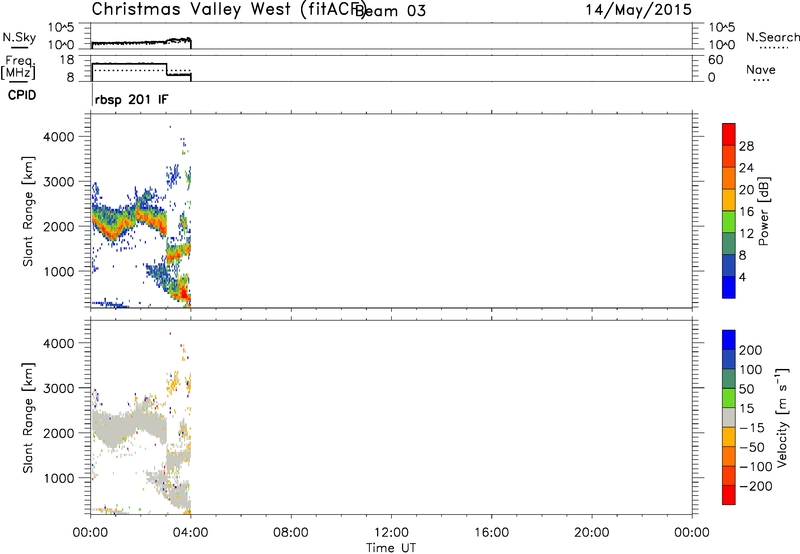800x554 pixels.
Task: Click the "rbsp 201 IF" text
Action: click(x=131, y=99)
